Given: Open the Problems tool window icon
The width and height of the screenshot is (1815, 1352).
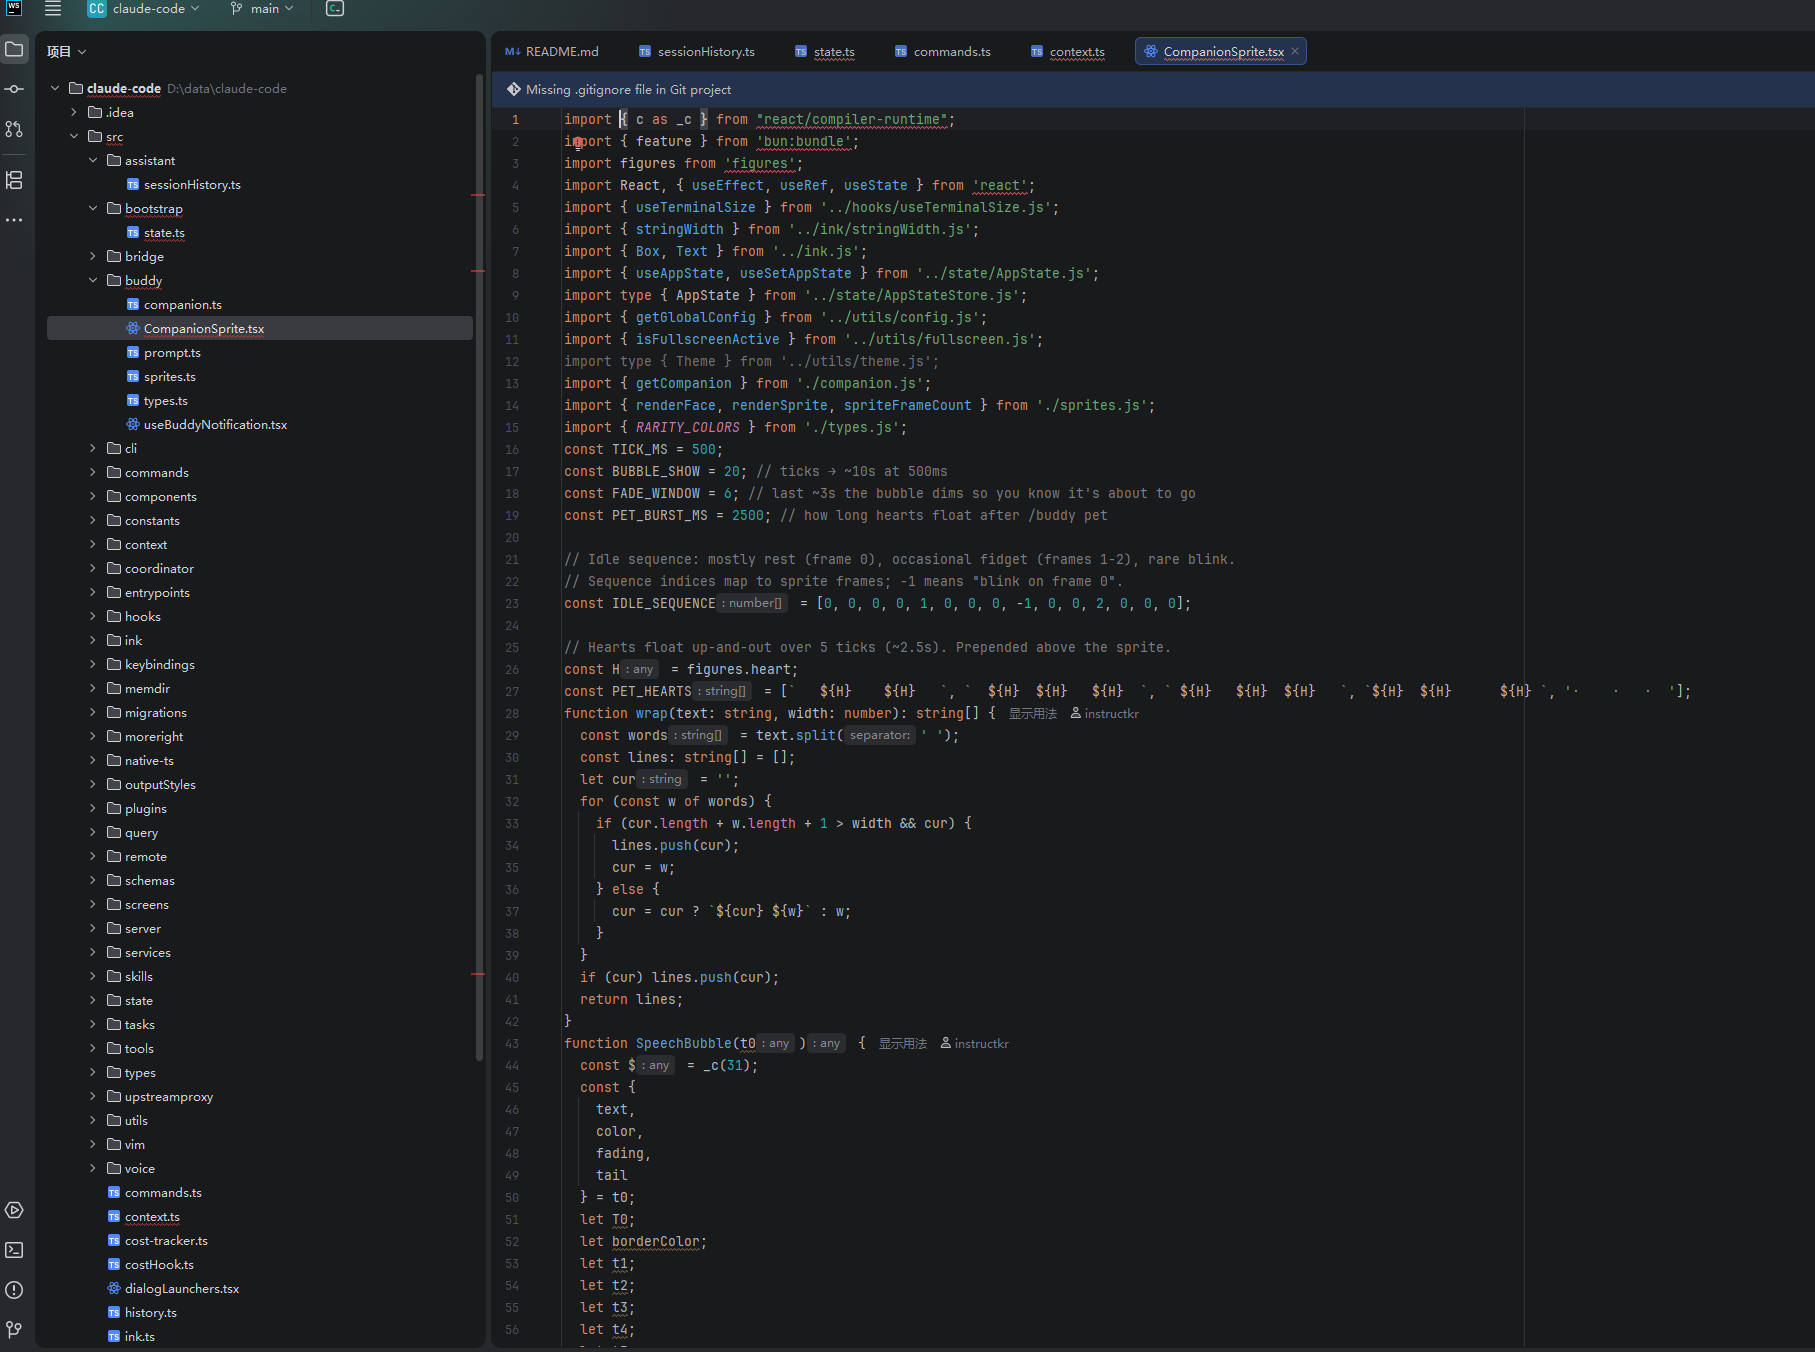Looking at the screenshot, I should [14, 1290].
